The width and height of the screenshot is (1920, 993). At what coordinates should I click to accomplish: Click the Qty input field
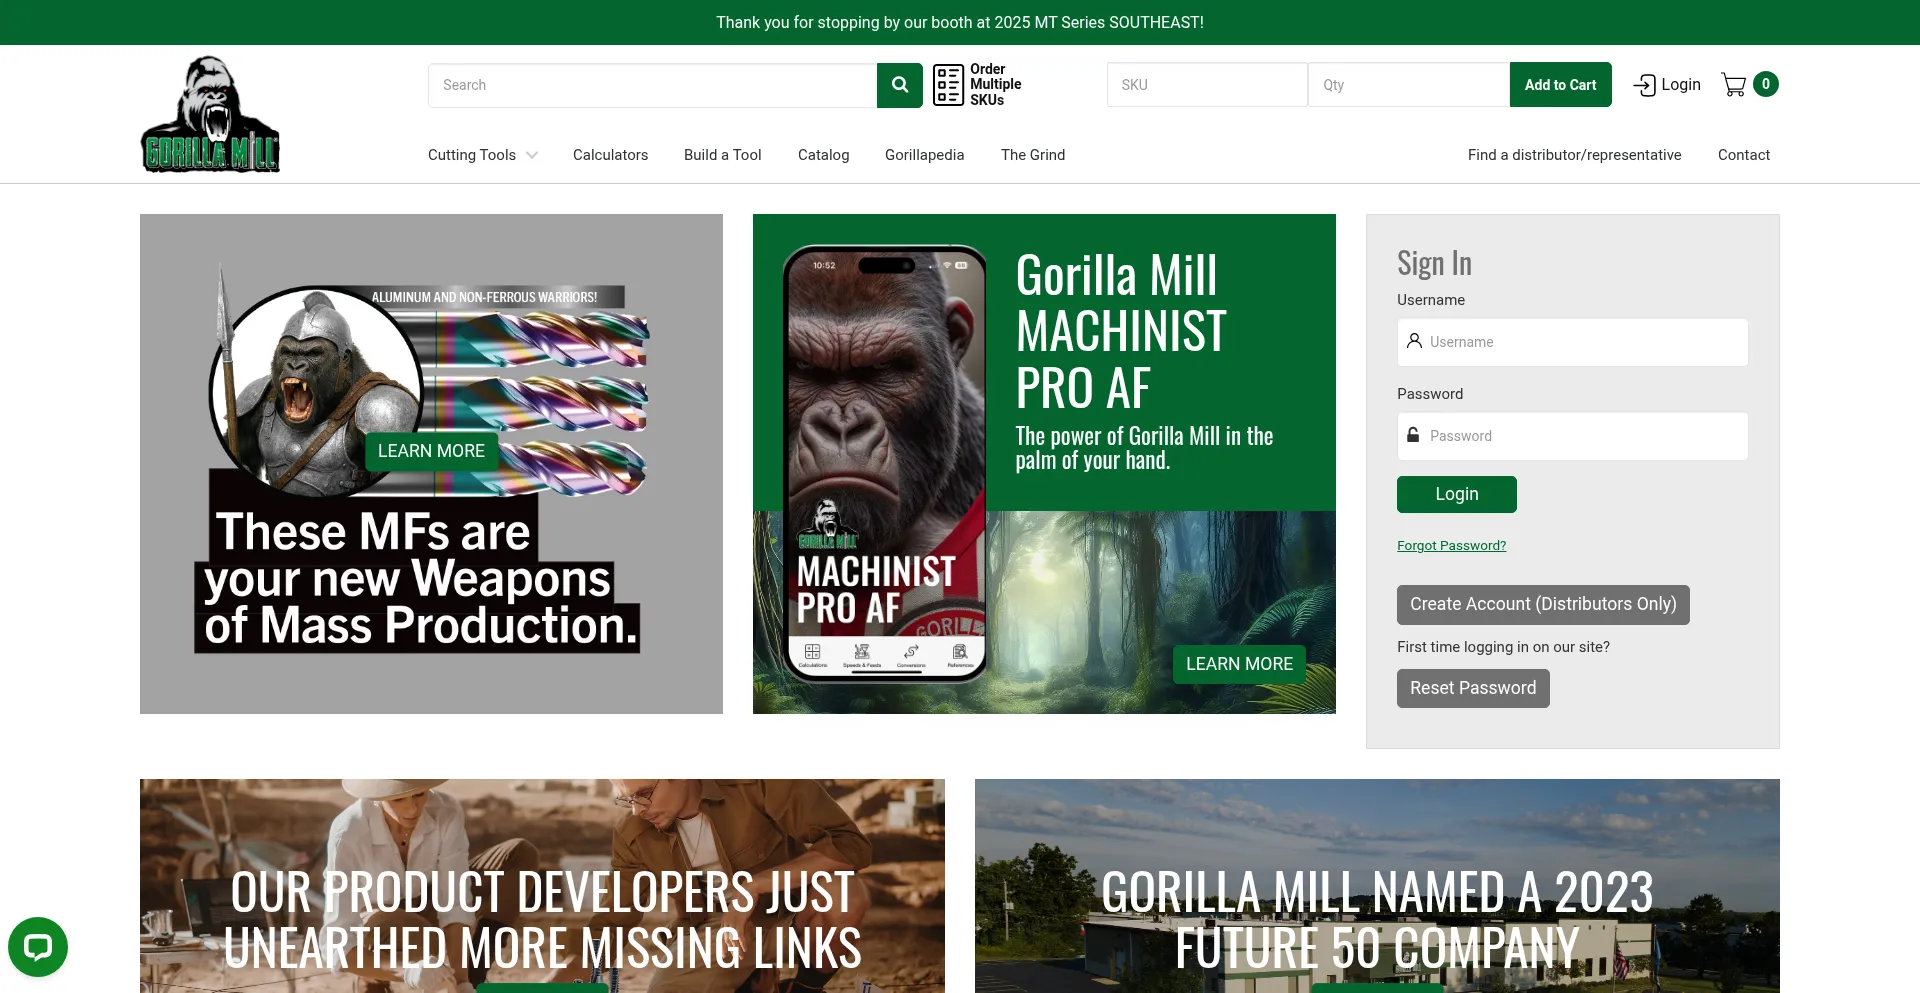[x=1407, y=85]
